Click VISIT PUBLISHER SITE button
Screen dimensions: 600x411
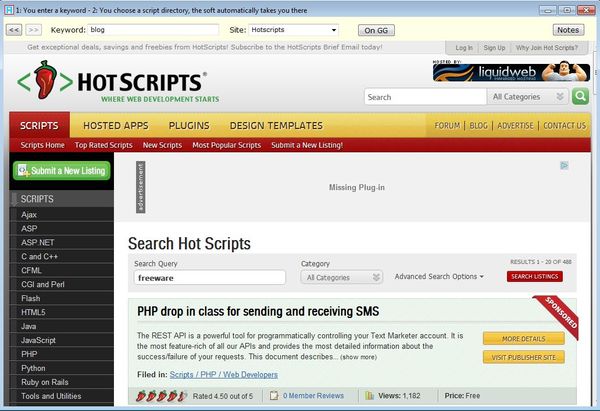(523, 357)
